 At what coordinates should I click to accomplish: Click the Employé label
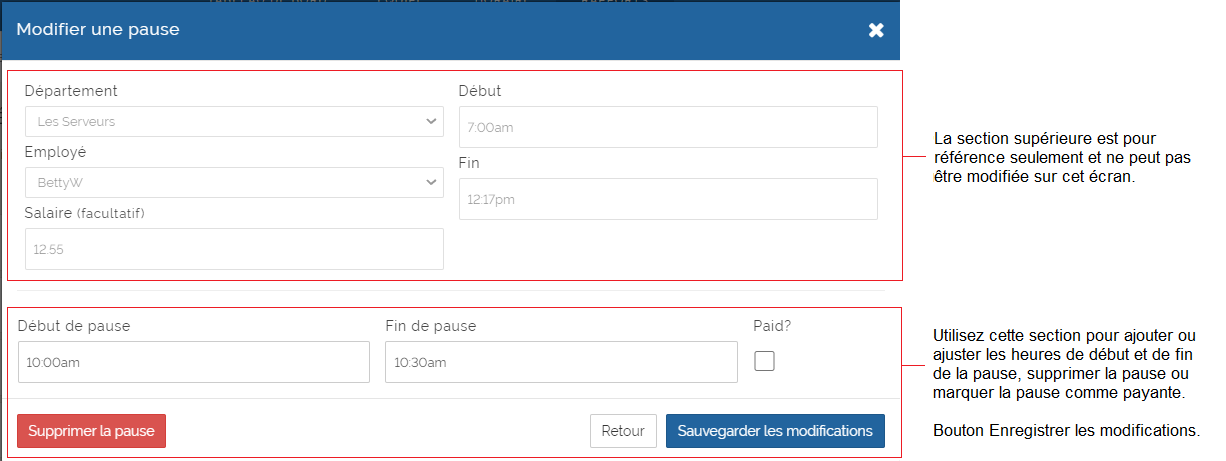[55, 152]
